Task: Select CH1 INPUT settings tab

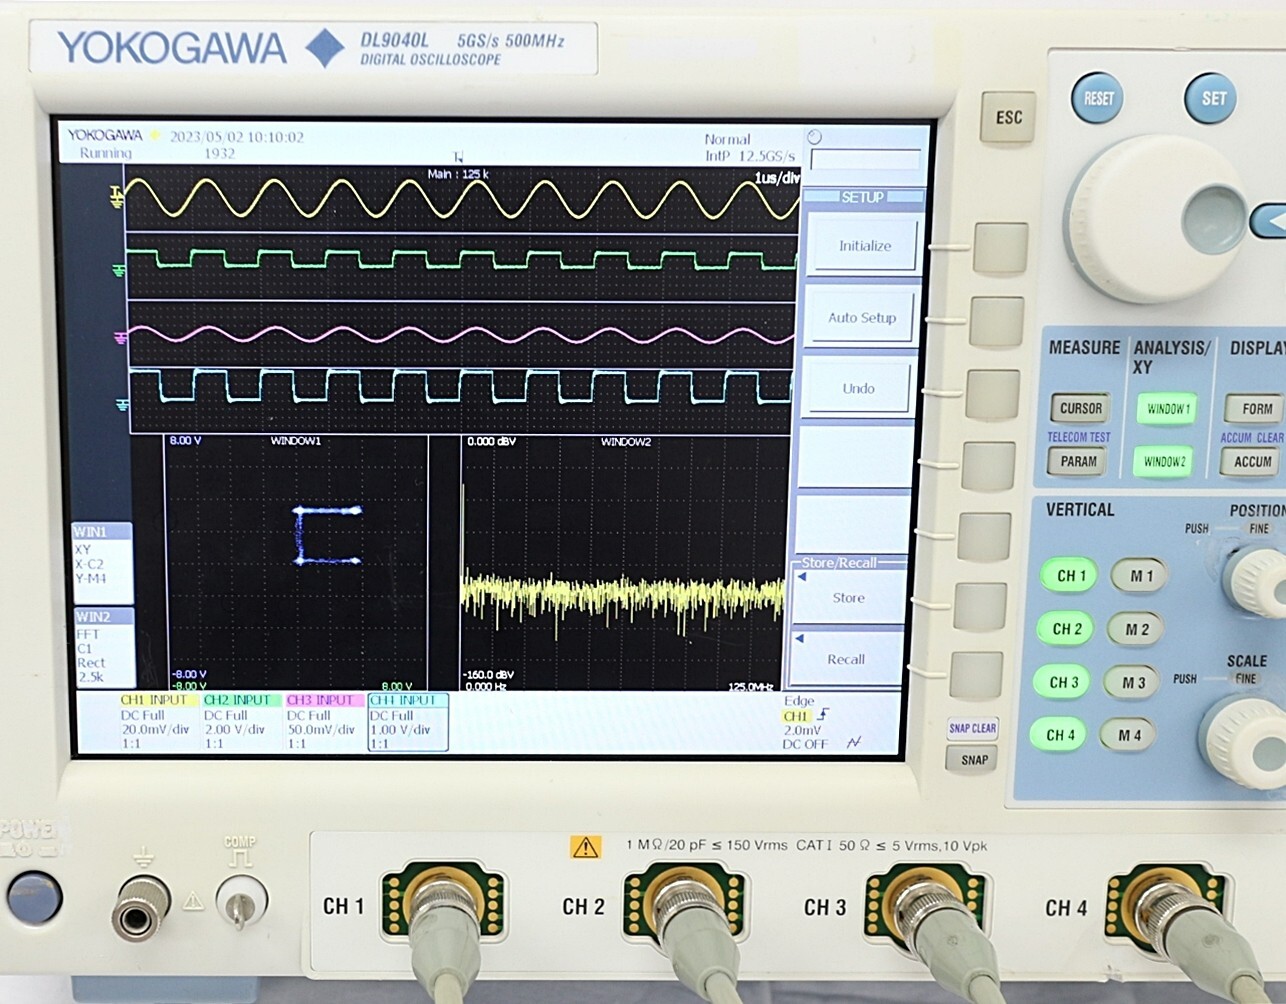Action: point(158,701)
